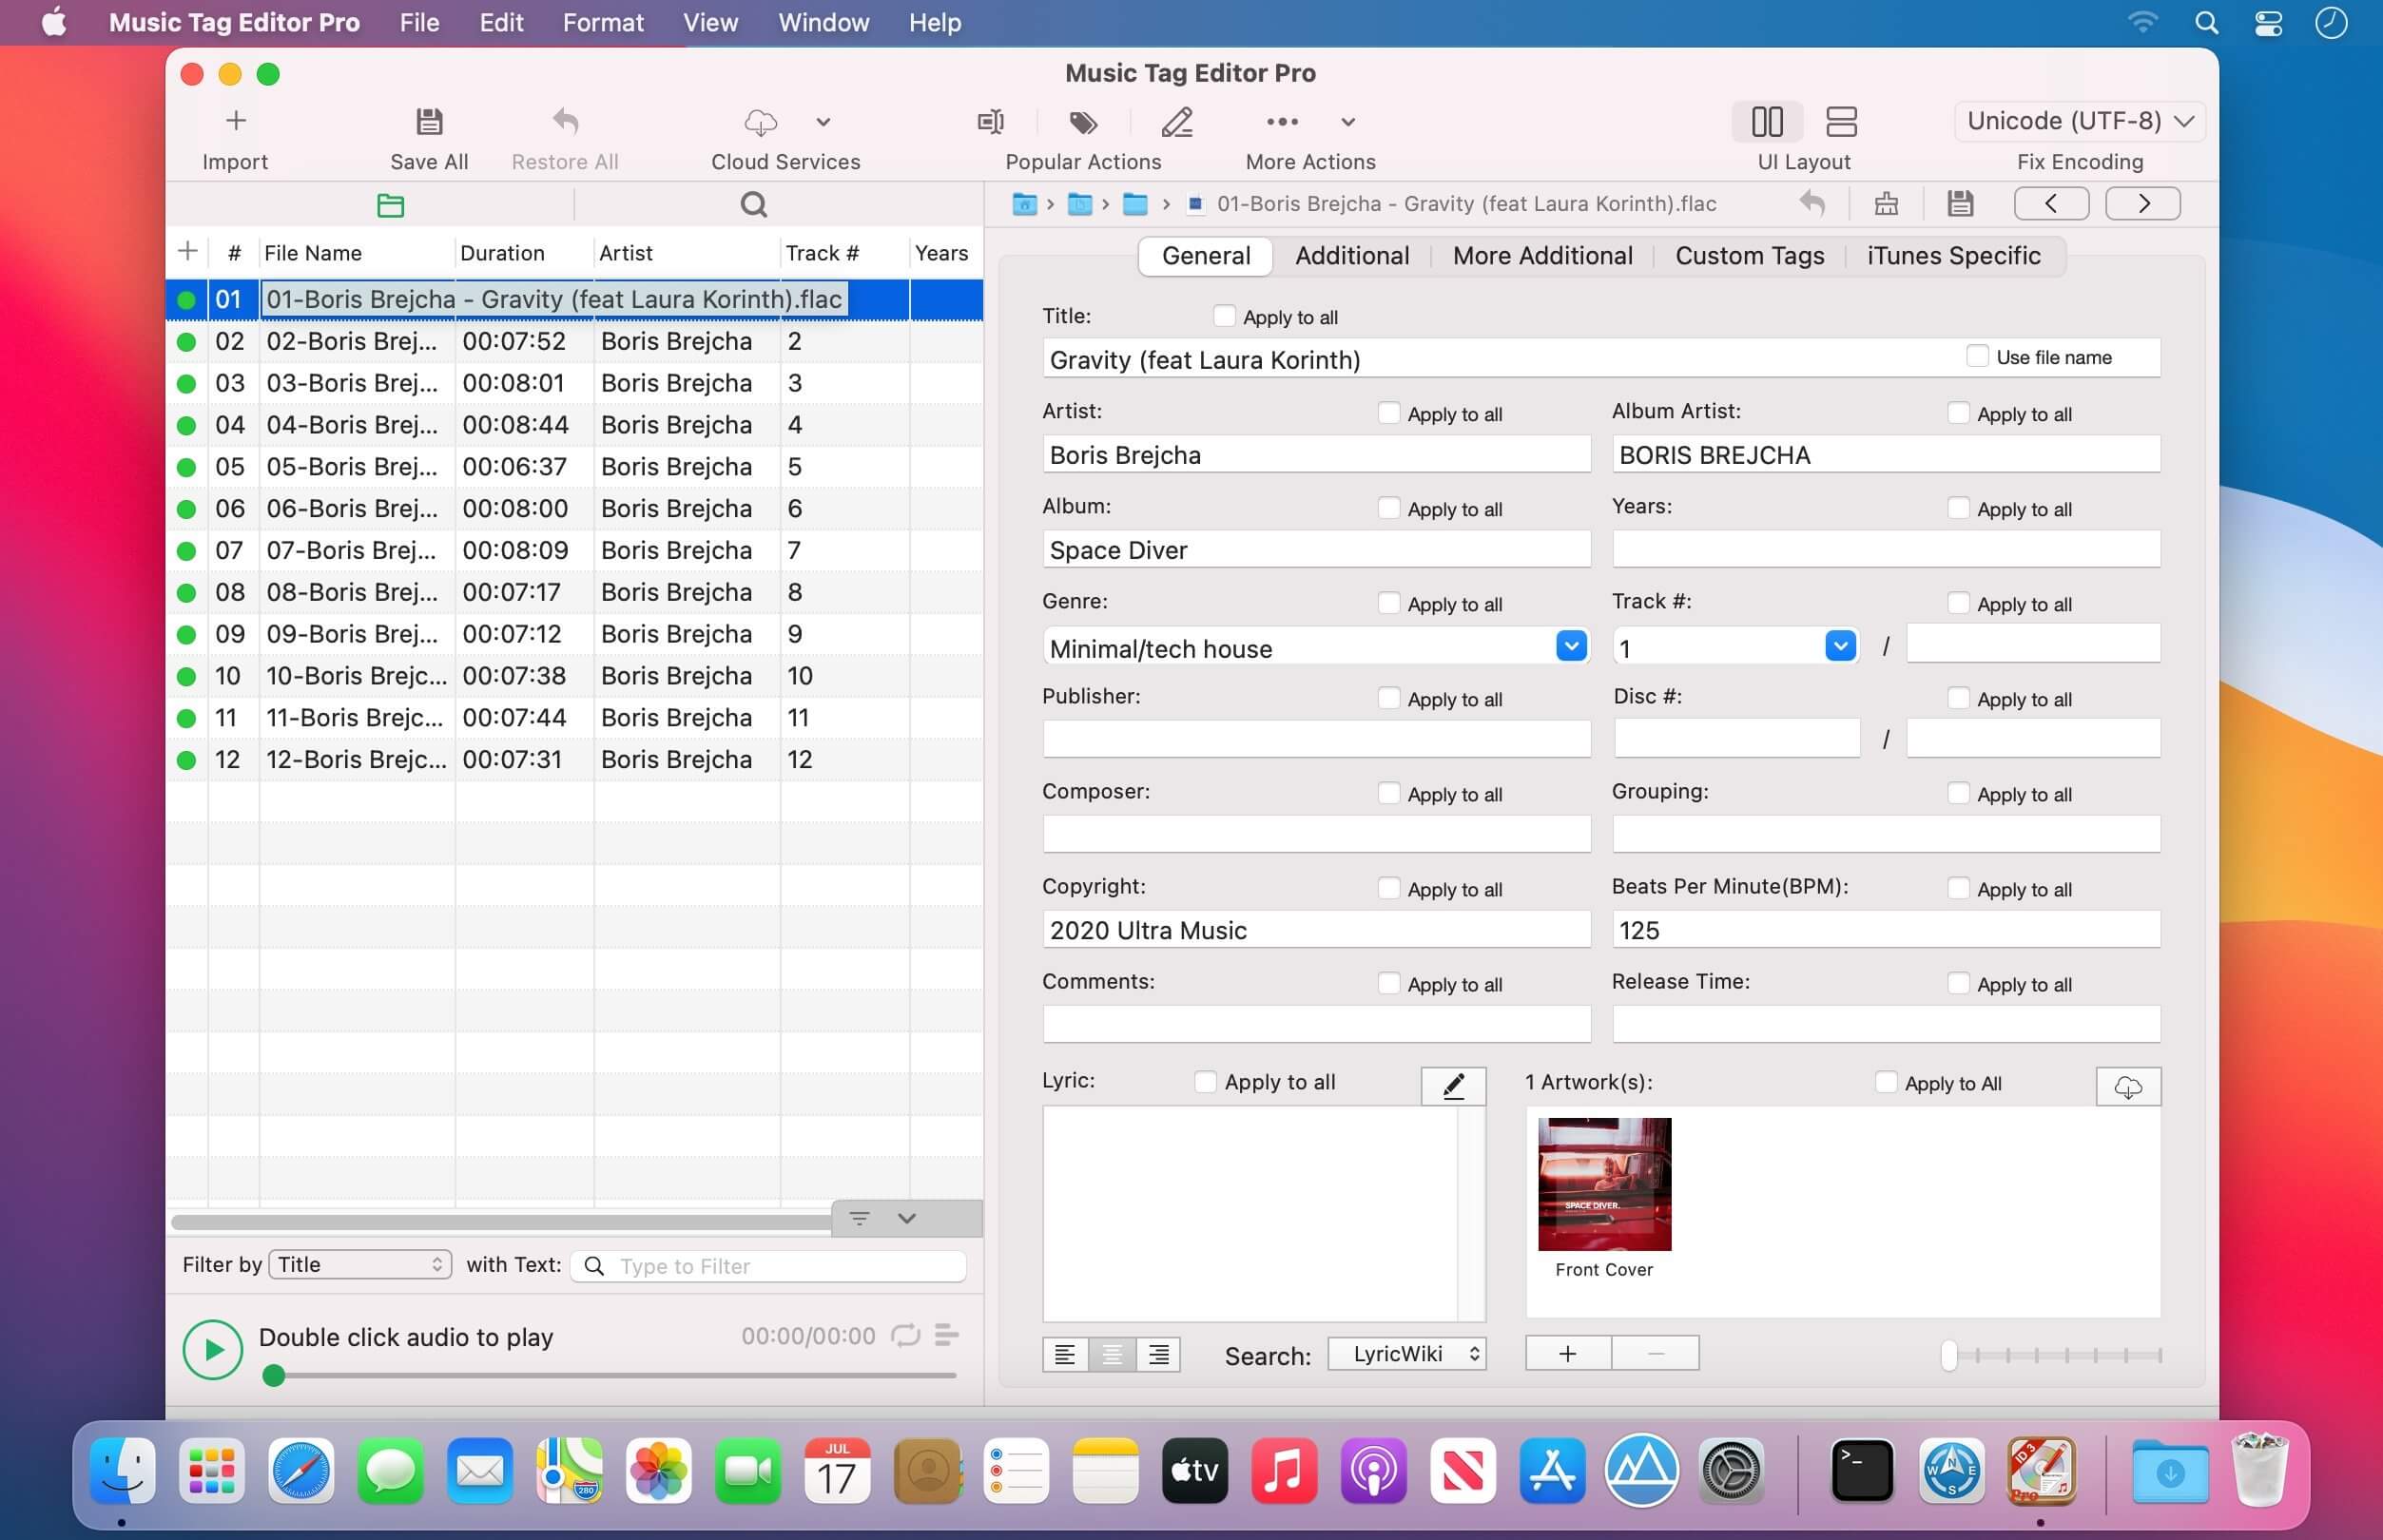Open the Unicode (UTF-8) encoding dropdown

point(2080,121)
